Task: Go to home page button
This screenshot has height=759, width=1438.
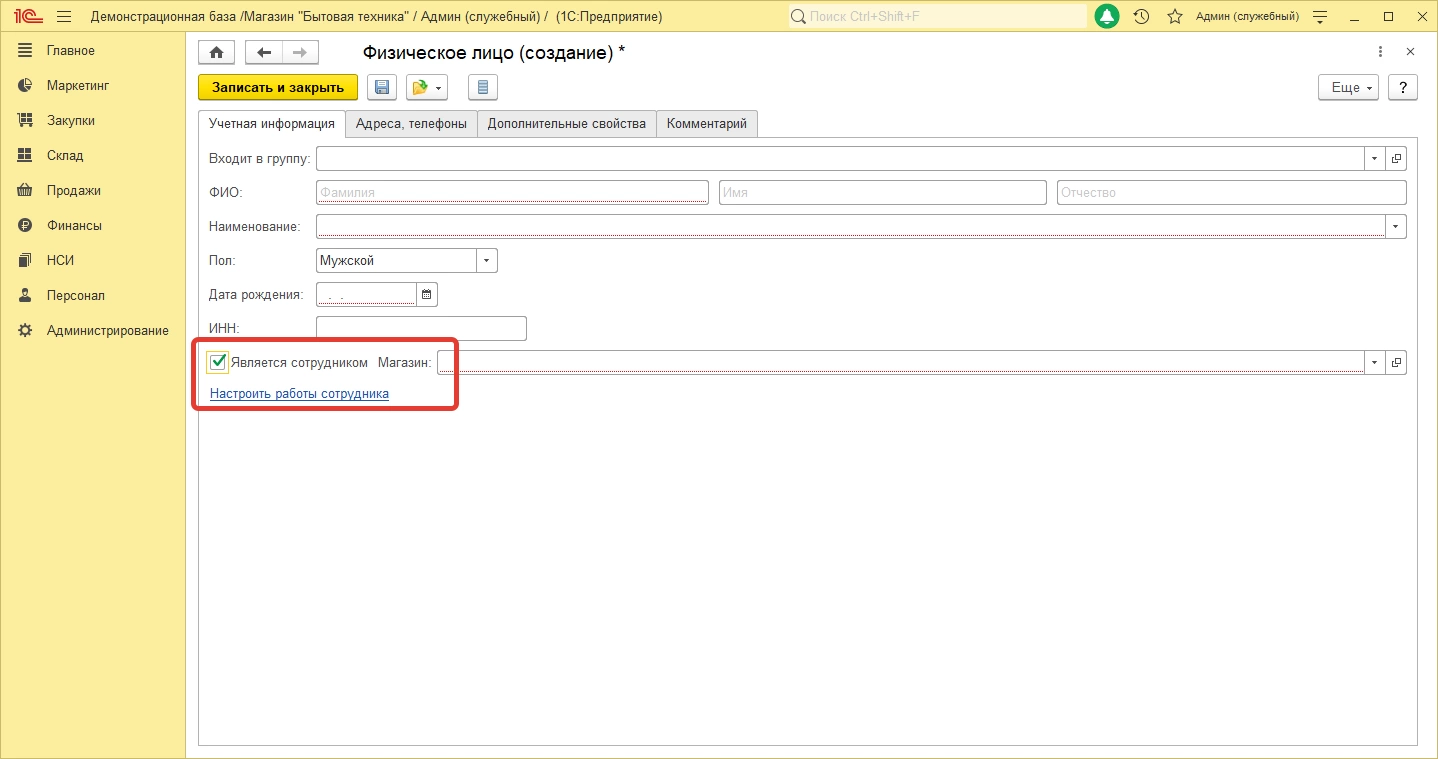Action: 216,53
